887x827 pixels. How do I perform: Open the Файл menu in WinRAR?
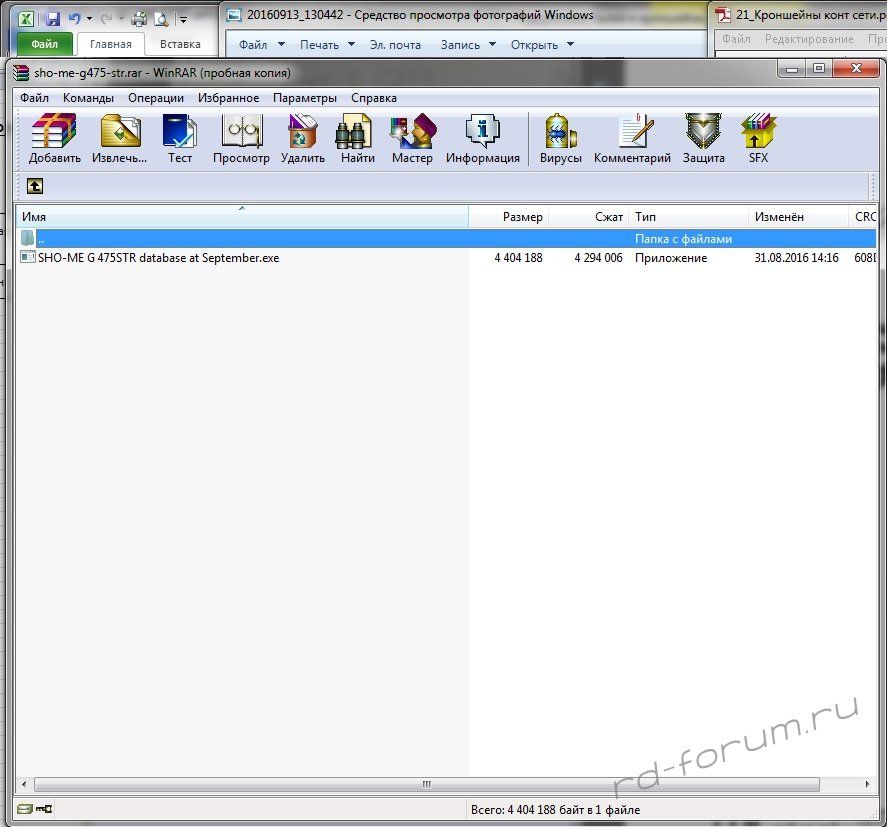pos(35,98)
